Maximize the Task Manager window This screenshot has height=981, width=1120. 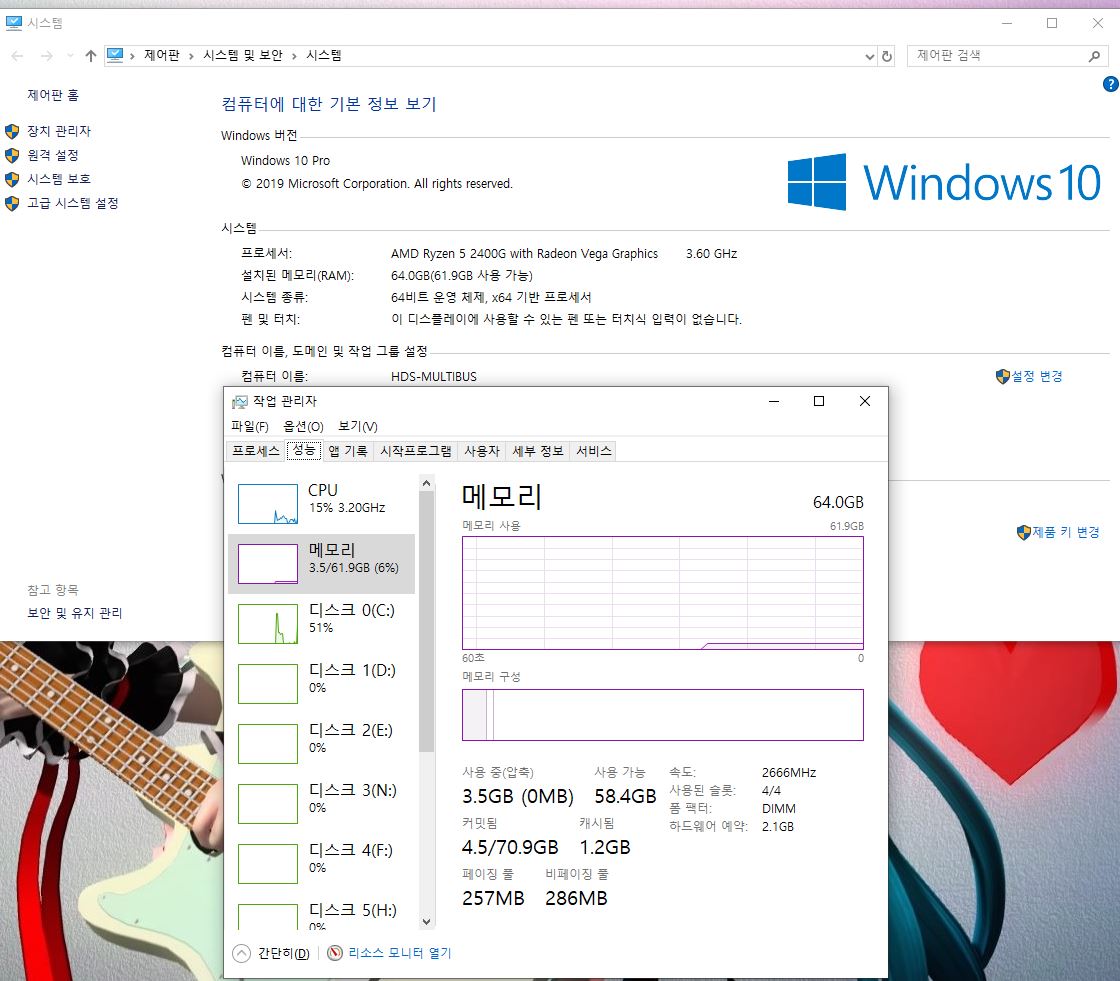coord(819,402)
